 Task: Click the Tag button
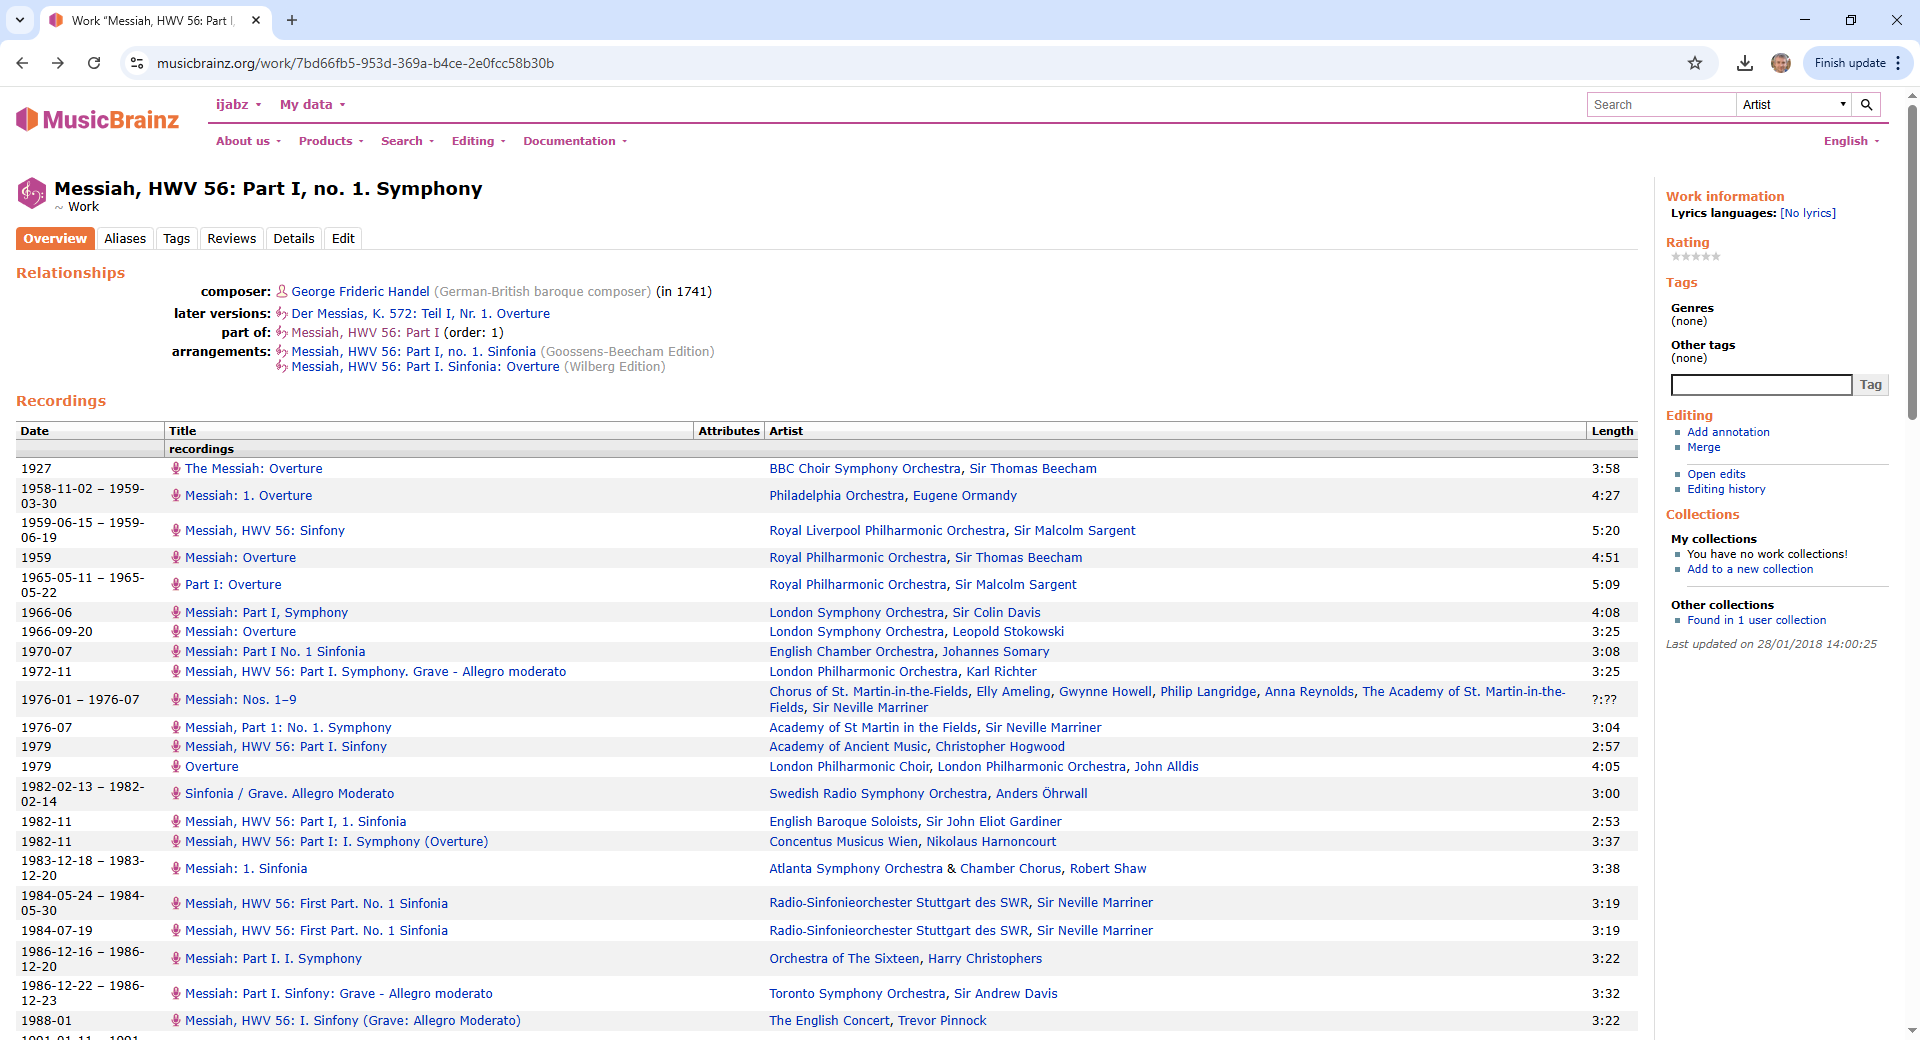point(1870,385)
